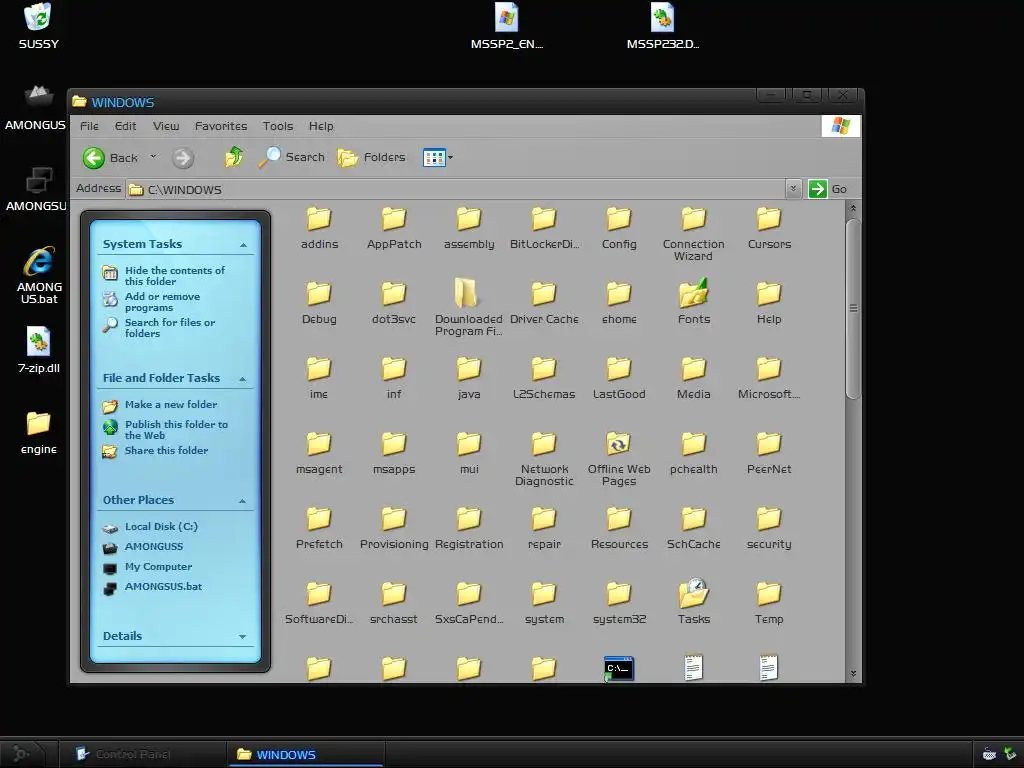1024x768 pixels.
Task: Open the Edit menu
Action: (125, 126)
